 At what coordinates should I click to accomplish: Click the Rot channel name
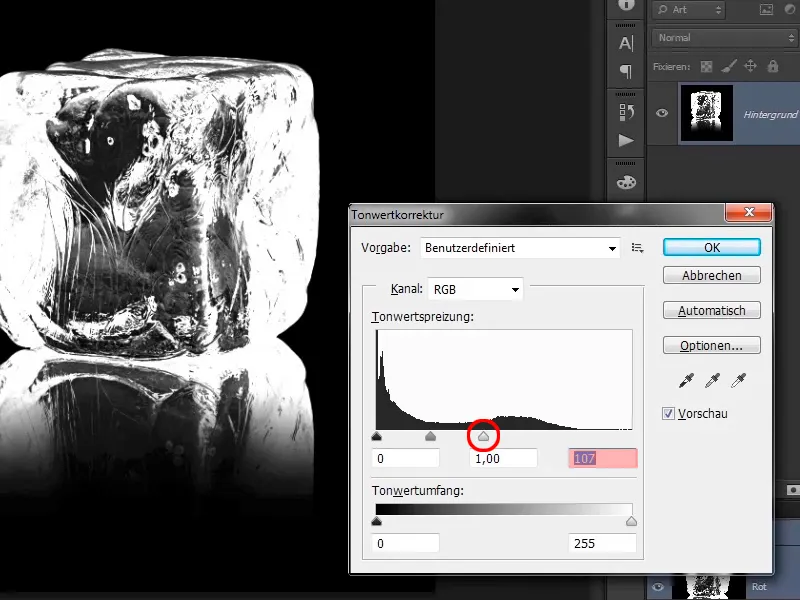(x=759, y=587)
